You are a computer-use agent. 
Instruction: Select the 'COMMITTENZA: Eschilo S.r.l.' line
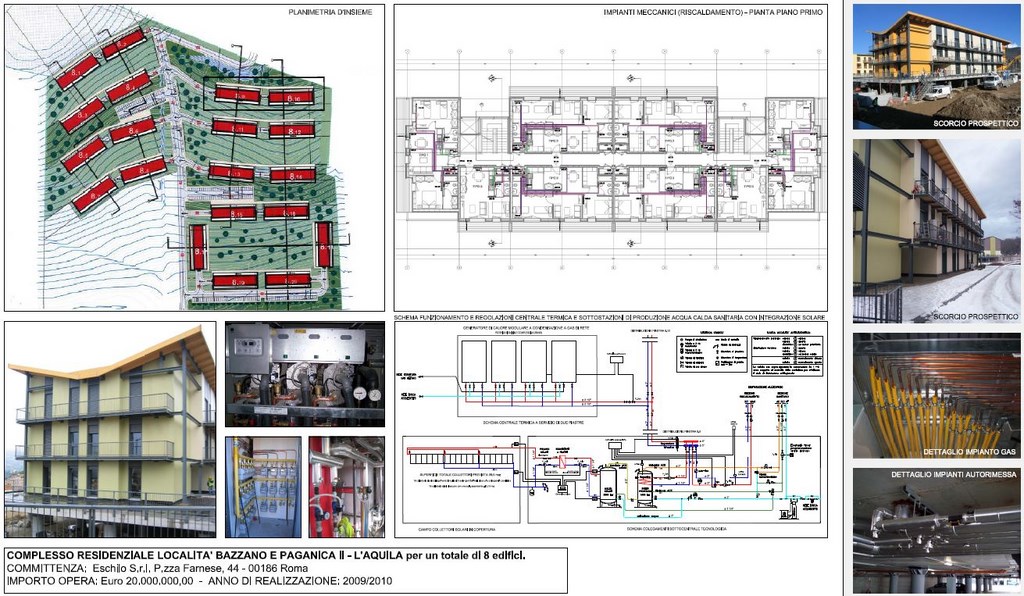(x=157, y=568)
